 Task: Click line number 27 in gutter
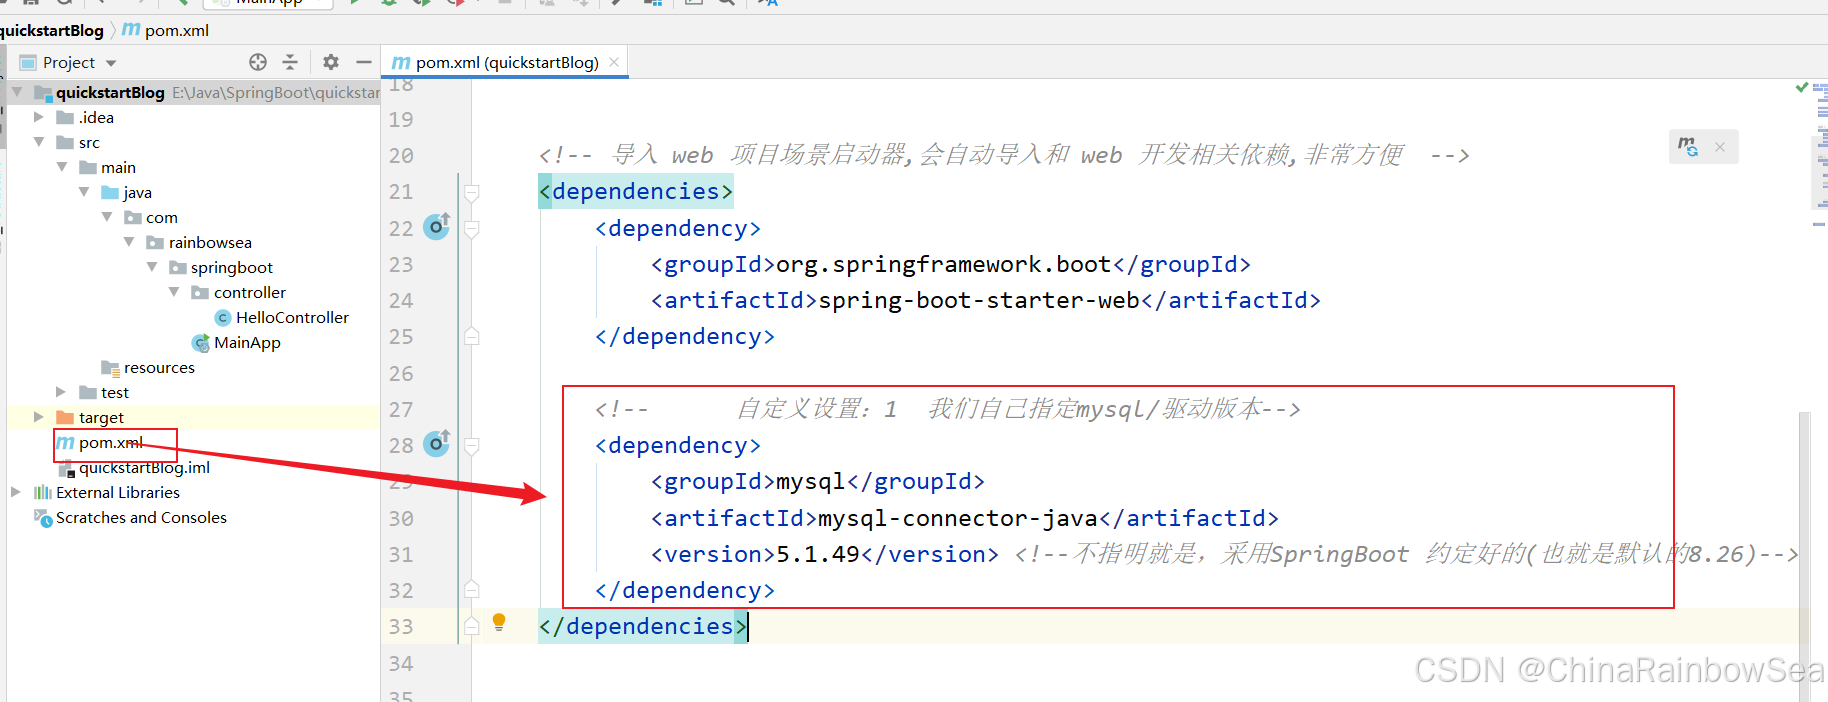coord(401,409)
